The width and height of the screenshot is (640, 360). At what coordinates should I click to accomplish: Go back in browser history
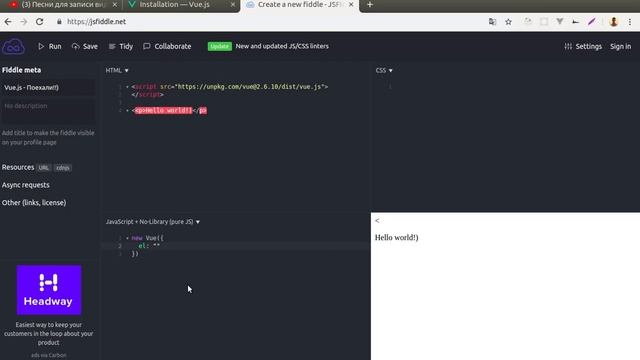click(8, 22)
